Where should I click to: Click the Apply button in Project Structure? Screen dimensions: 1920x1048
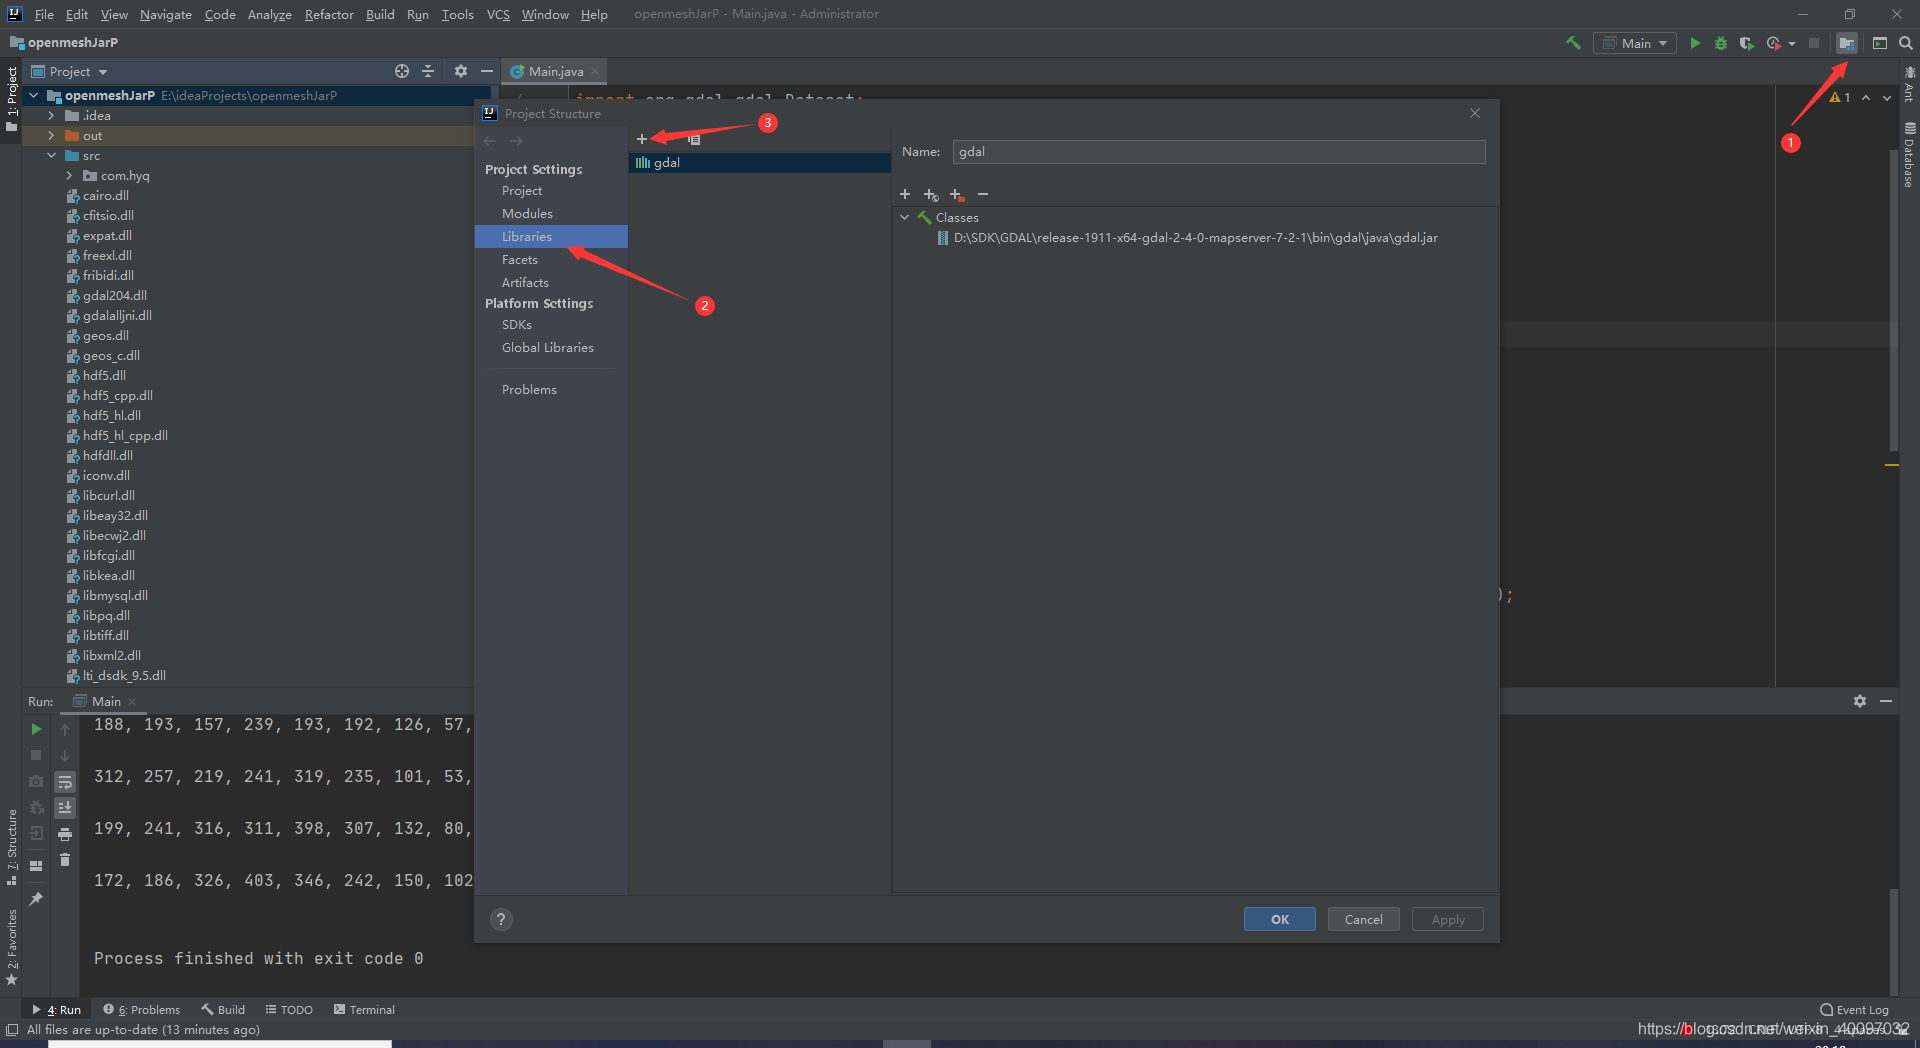click(x=1447, y=919)
